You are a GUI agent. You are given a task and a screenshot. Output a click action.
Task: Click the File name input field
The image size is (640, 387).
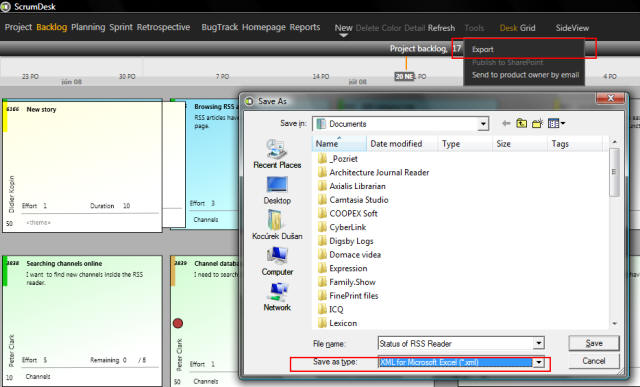point(456,344)
